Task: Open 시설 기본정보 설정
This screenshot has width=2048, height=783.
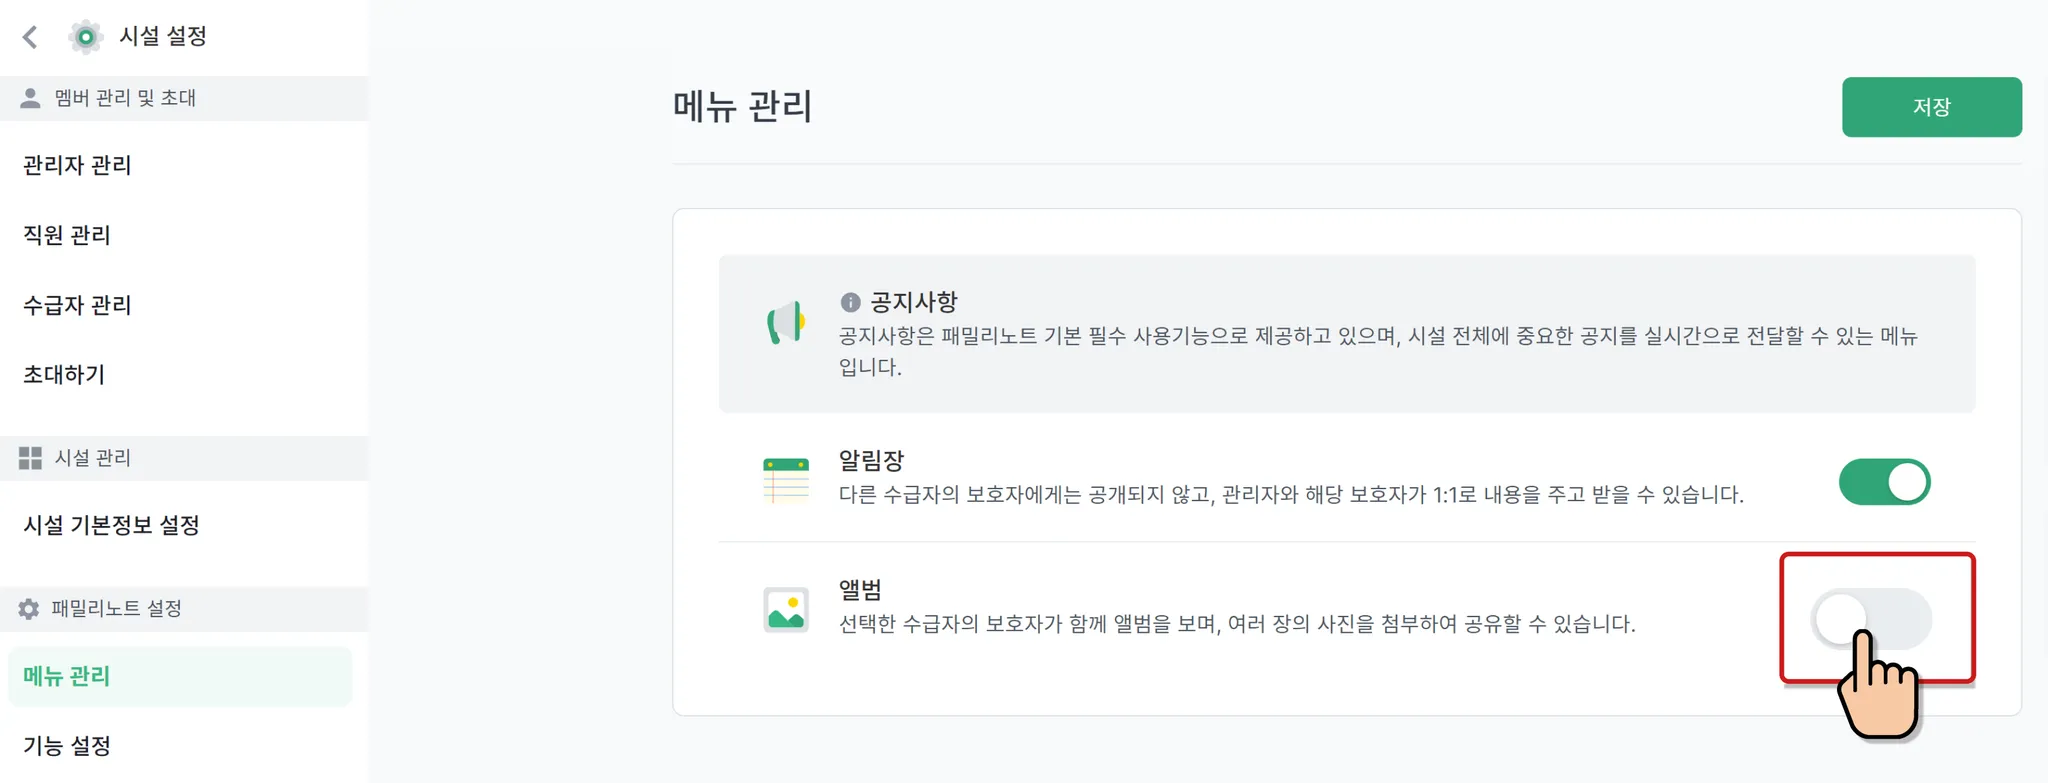Action: 112,525
